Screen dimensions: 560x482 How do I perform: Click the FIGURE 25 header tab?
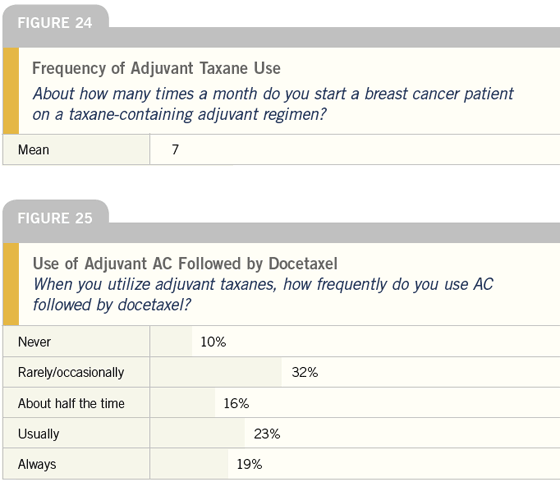coord(55,218)
